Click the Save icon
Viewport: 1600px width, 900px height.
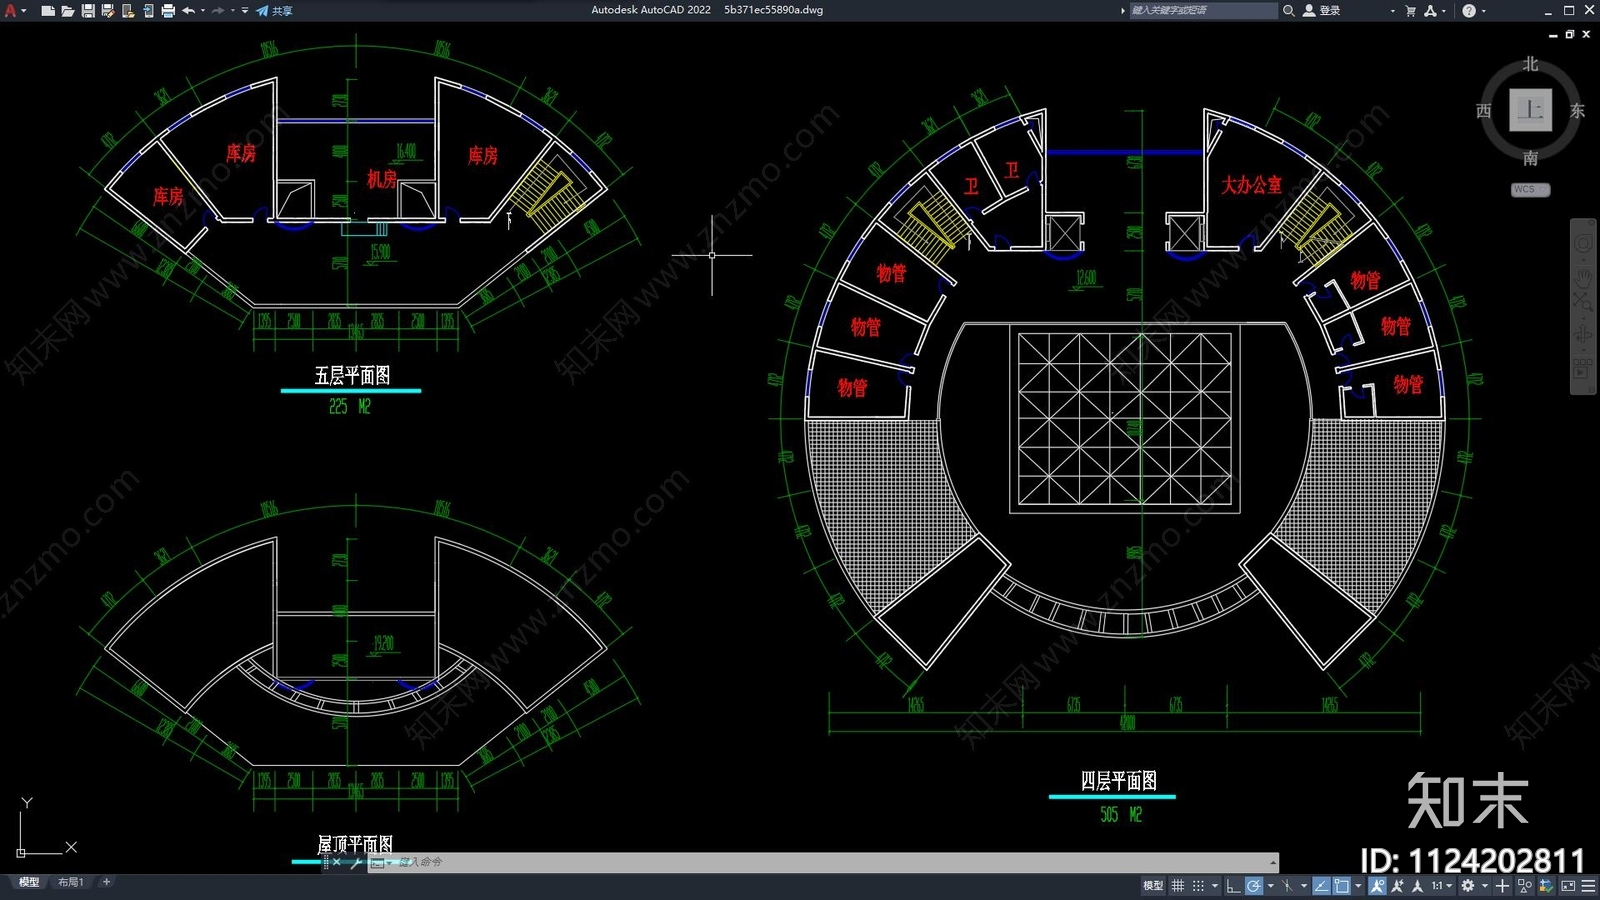88,11
